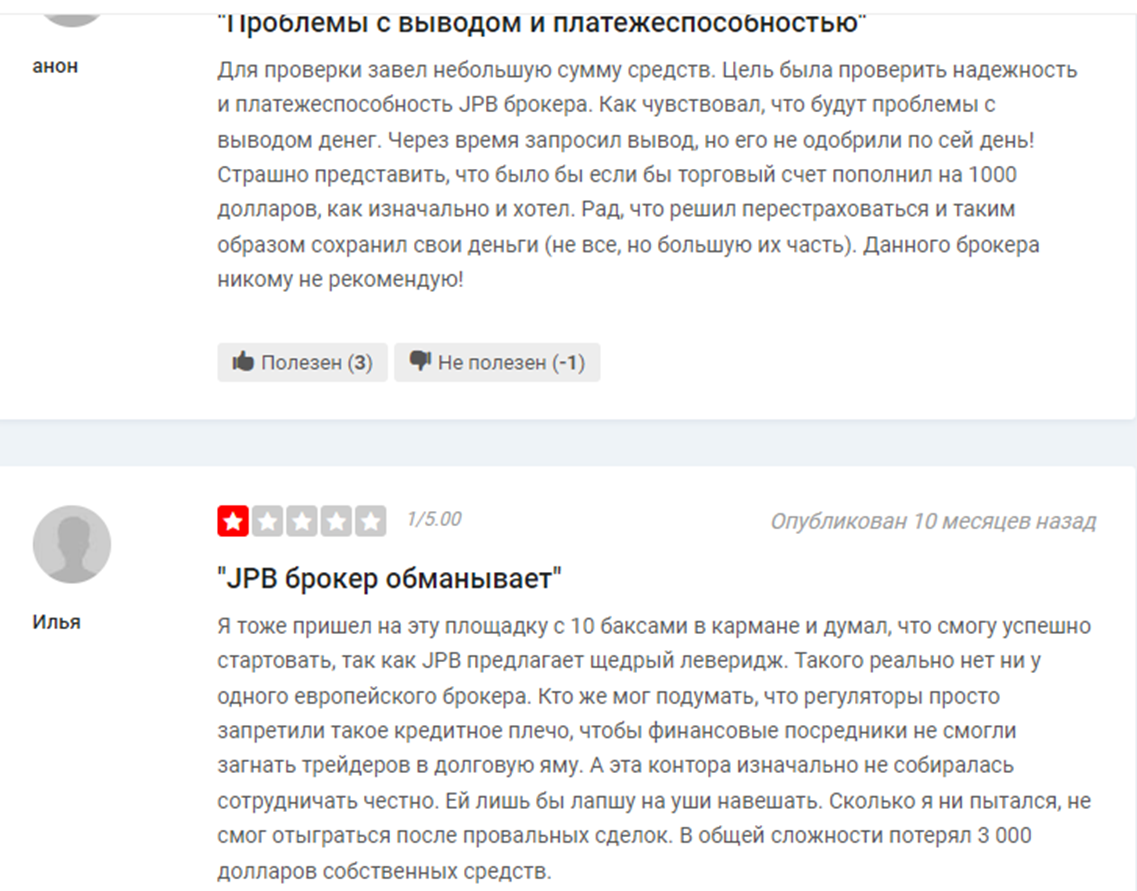Click the thumbs-down icon in Не полезен button
This screenshot has width=1137, height=891.
tap(420, 361)
